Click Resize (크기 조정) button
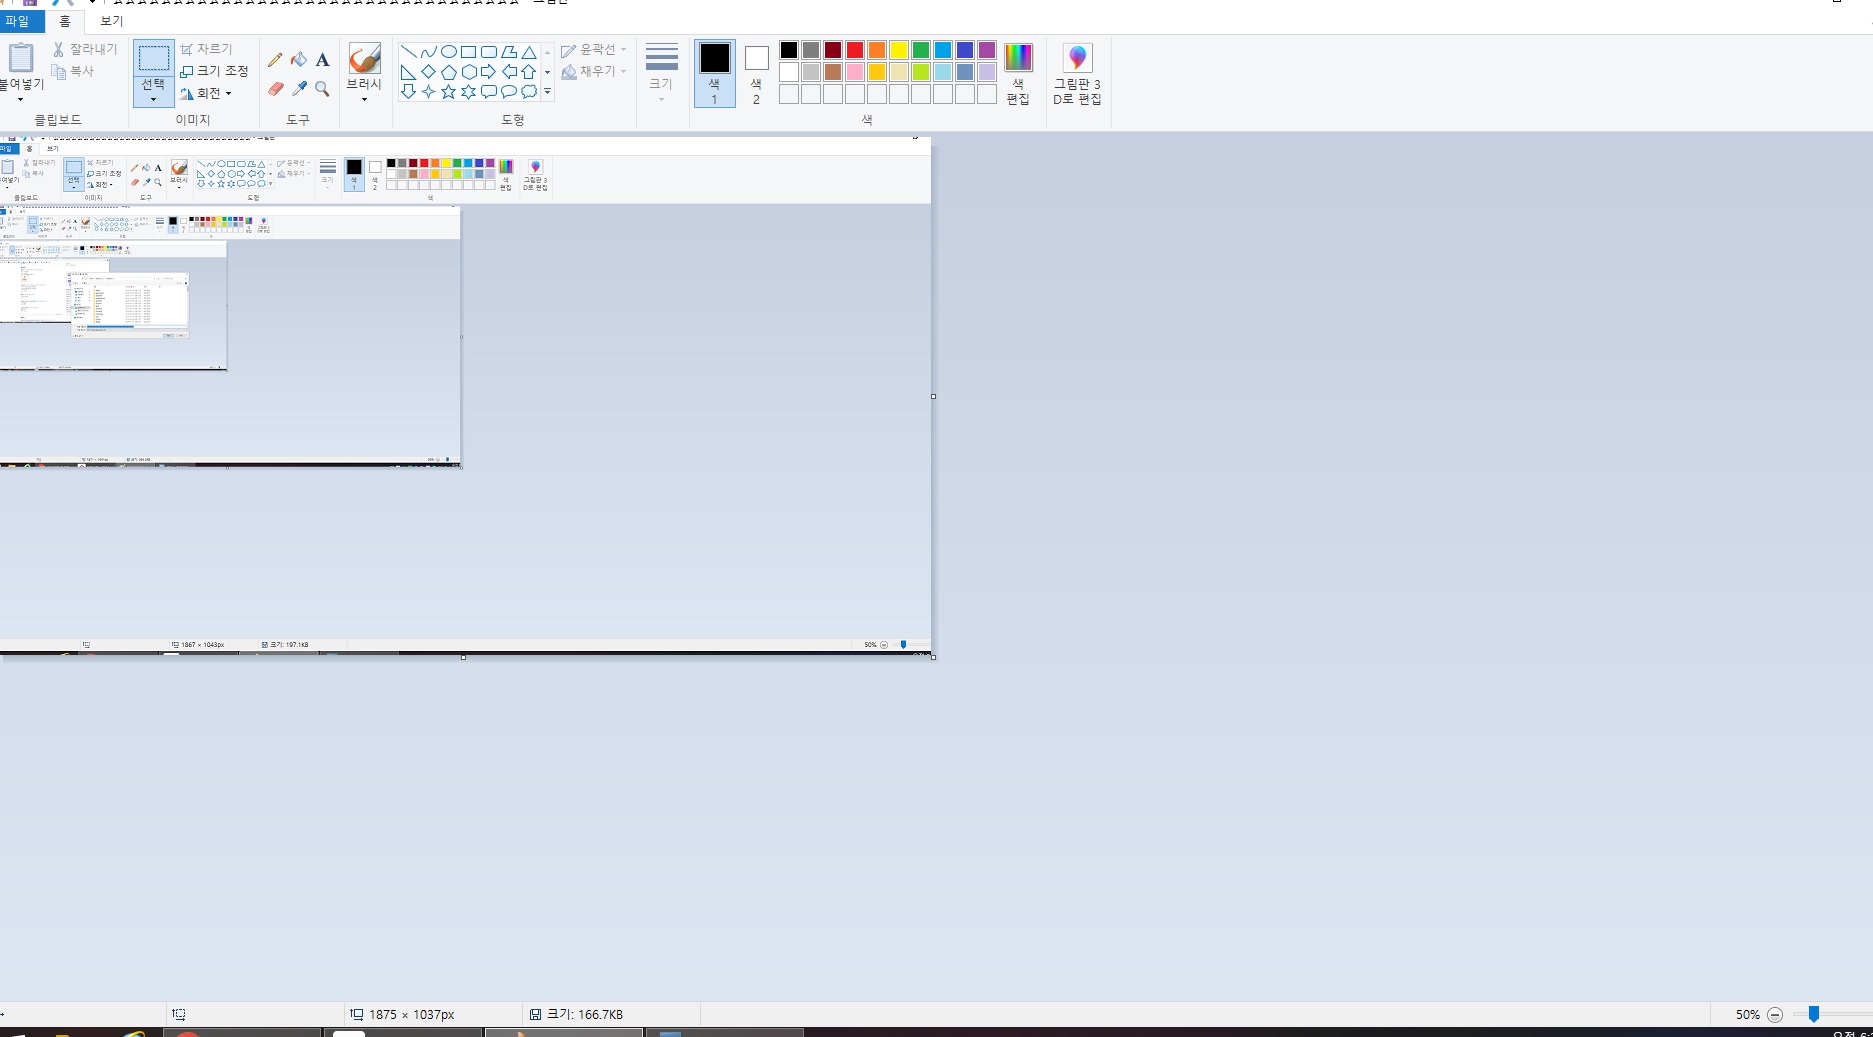The height and width of the screenshot is (1037, 1873). (x=214, y=71)
